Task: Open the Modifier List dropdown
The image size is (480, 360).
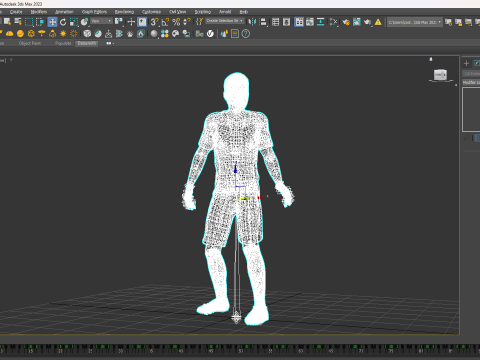Action: click(471, 82)
